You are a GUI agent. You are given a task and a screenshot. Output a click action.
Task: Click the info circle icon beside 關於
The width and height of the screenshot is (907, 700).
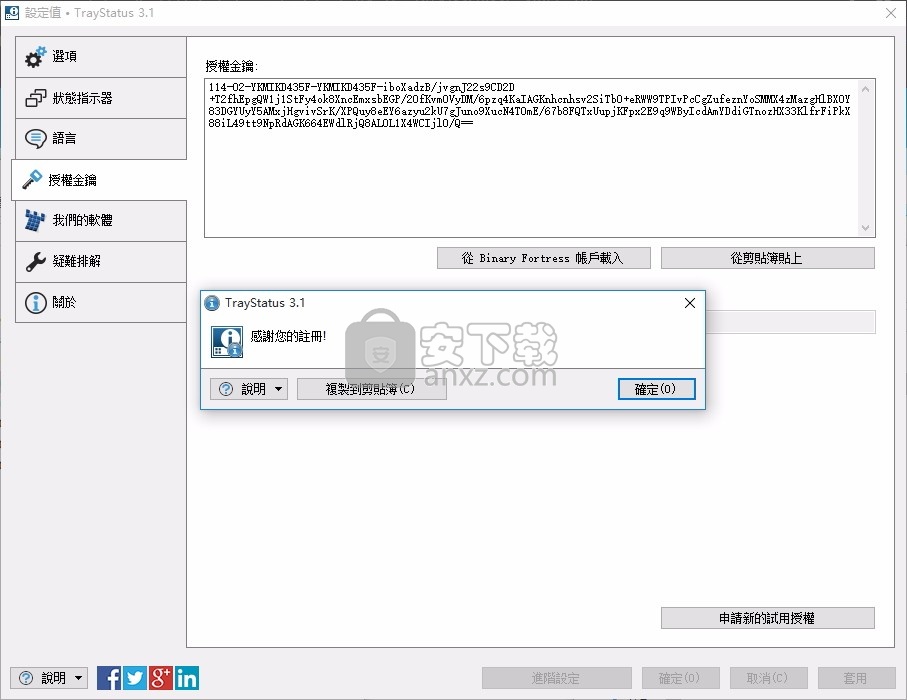[35, 302]
